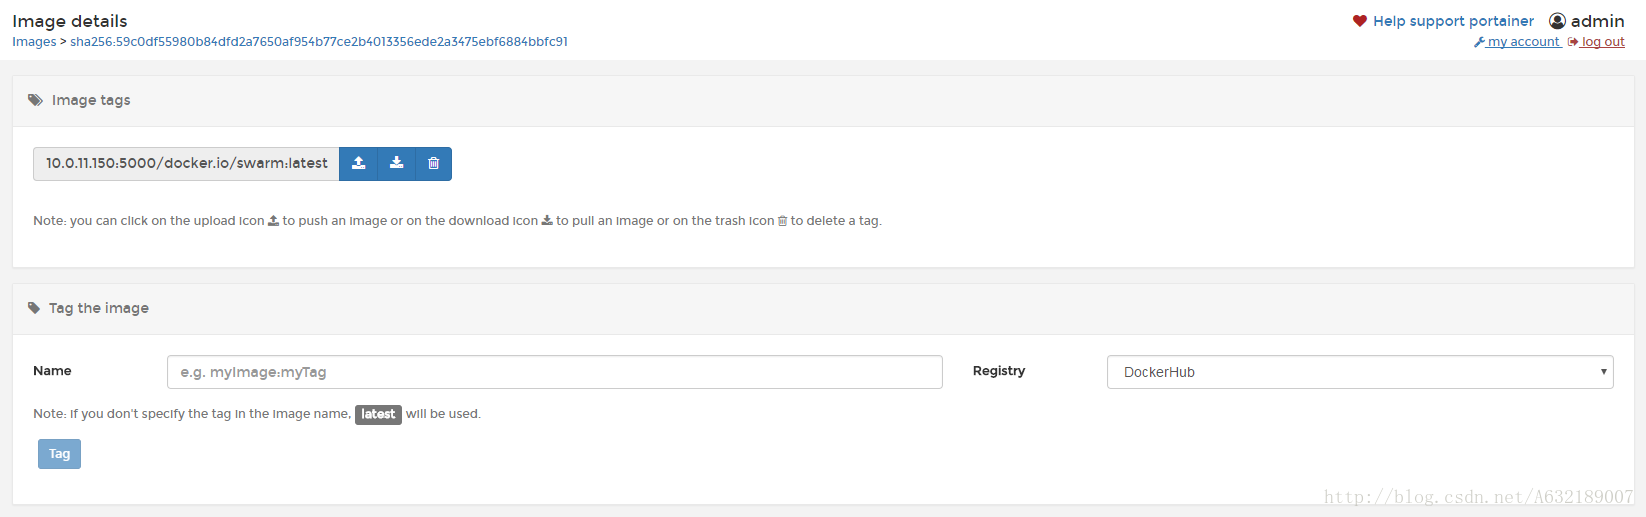
Task: Click the upload icon in the note text
Action: [273, 221]
